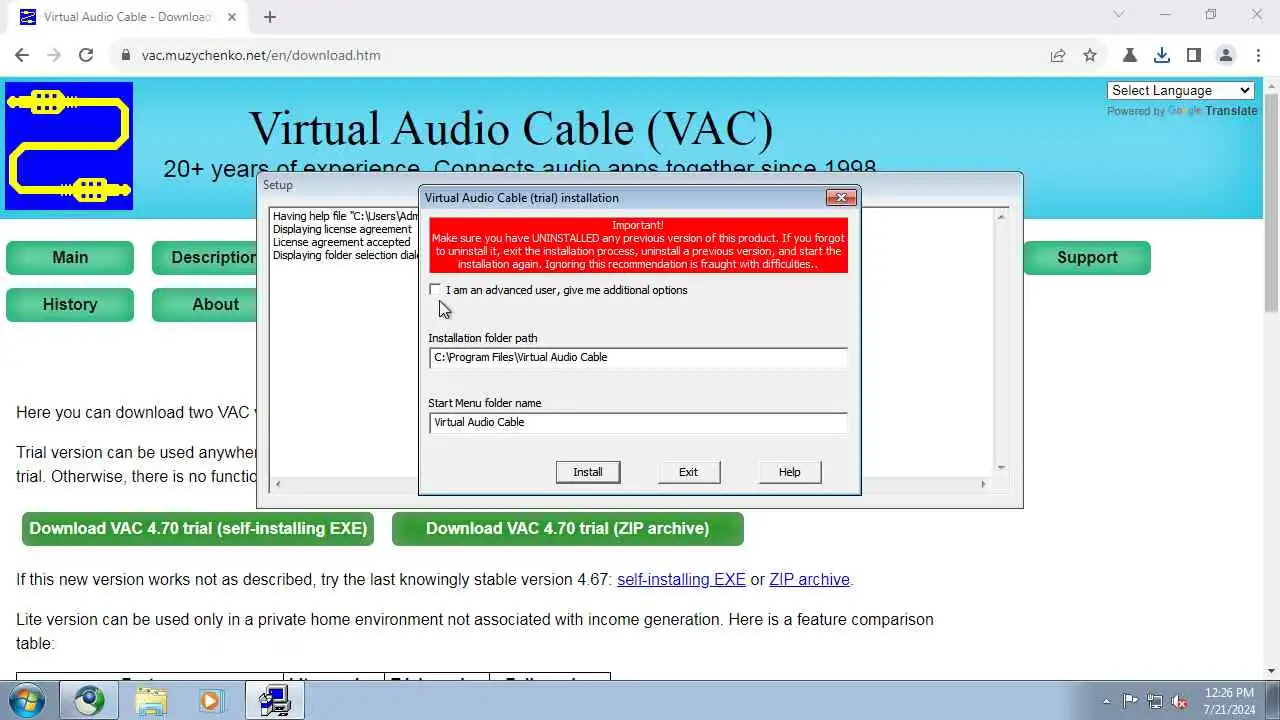Open the Windows Start menu
This screenshot has width=1280, height=720.
click(x=27, y=700)
